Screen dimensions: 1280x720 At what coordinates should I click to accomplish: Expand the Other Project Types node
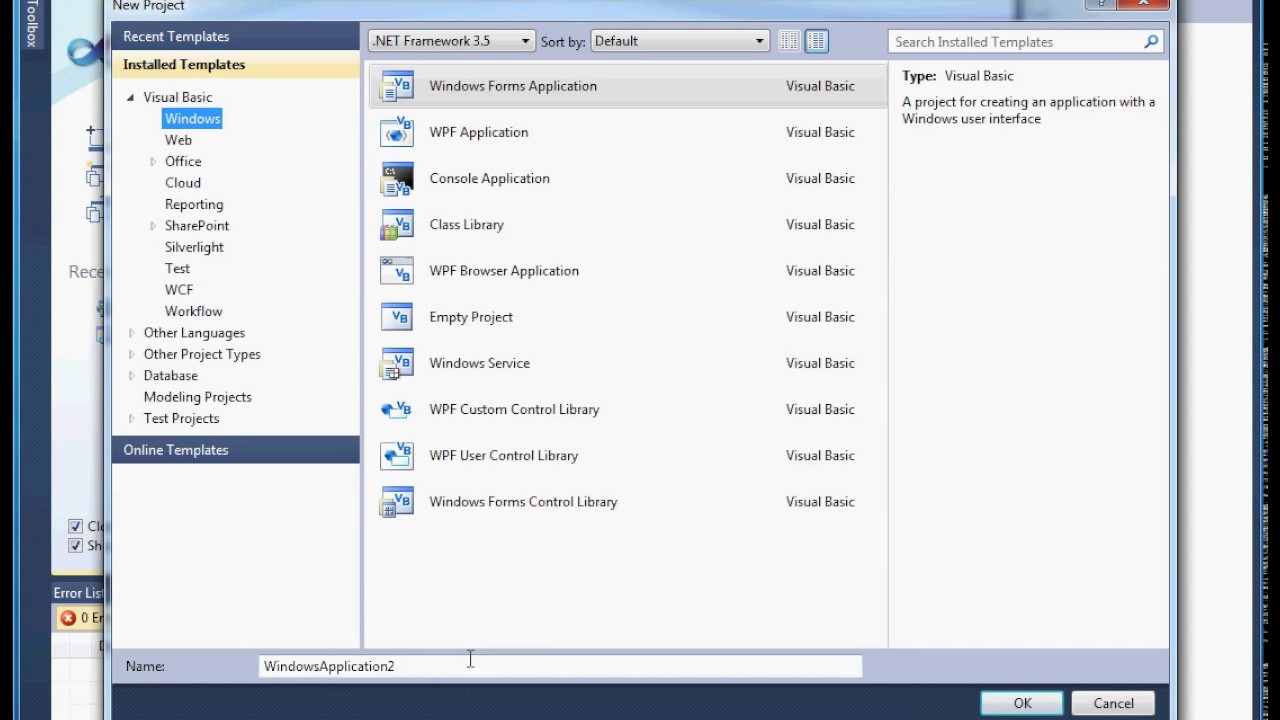point(131,354)
